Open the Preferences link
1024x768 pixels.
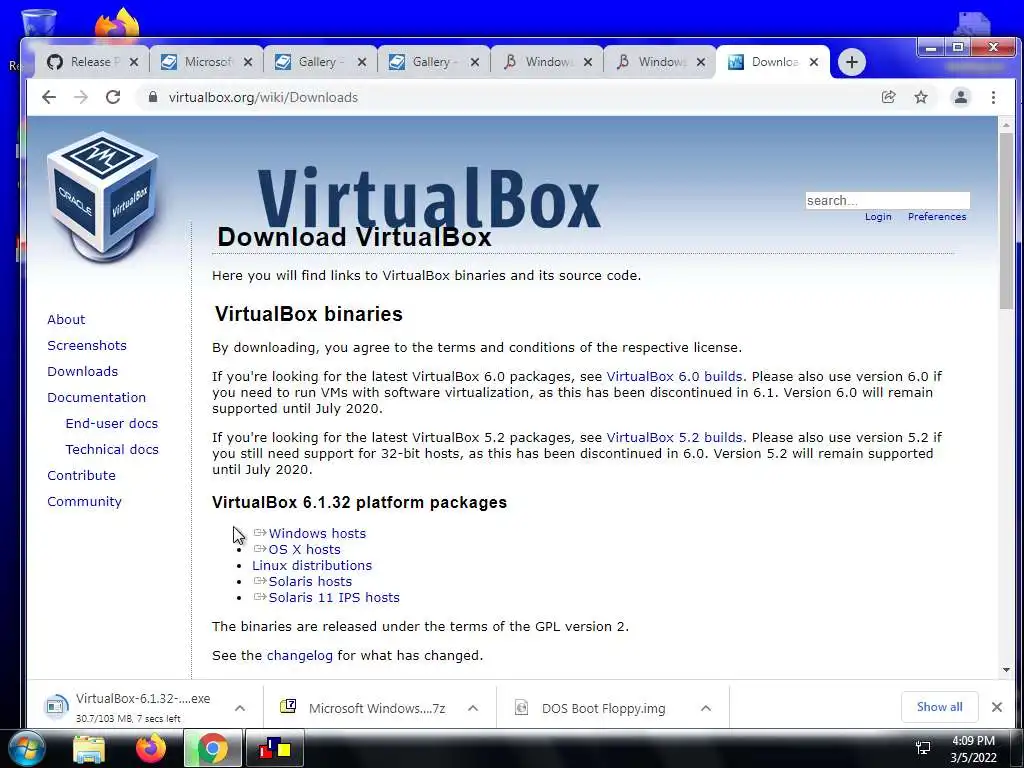pyautogui.click(x=936, y=217)
